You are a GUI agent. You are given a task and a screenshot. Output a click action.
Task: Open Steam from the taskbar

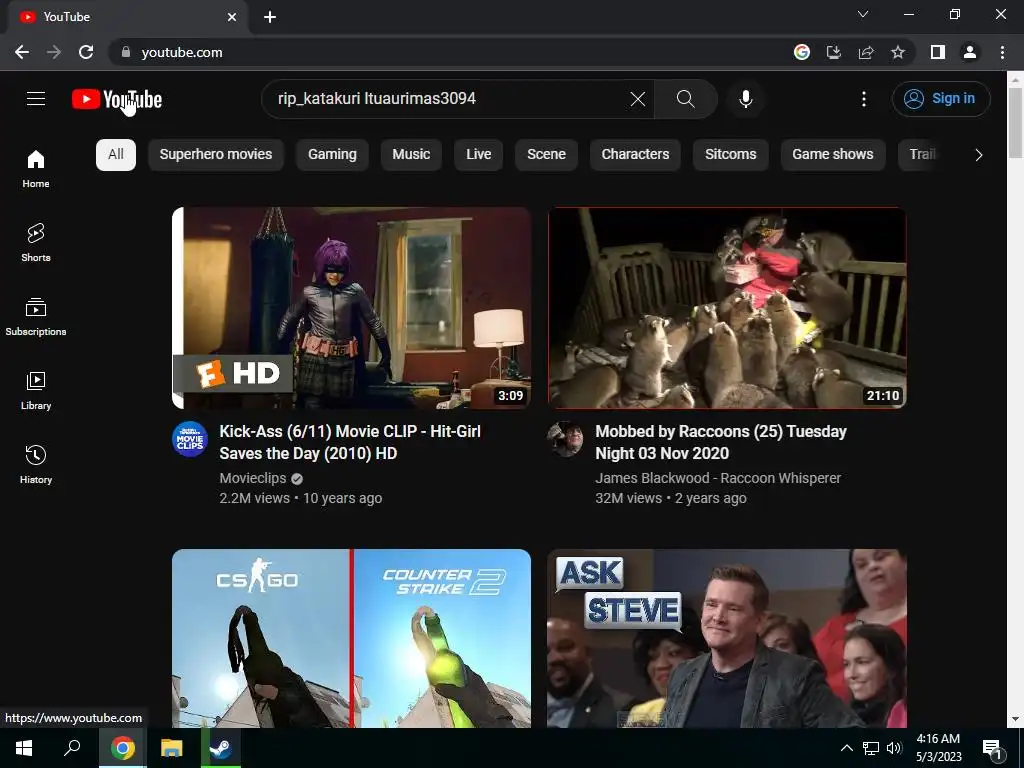pos(220,748)
